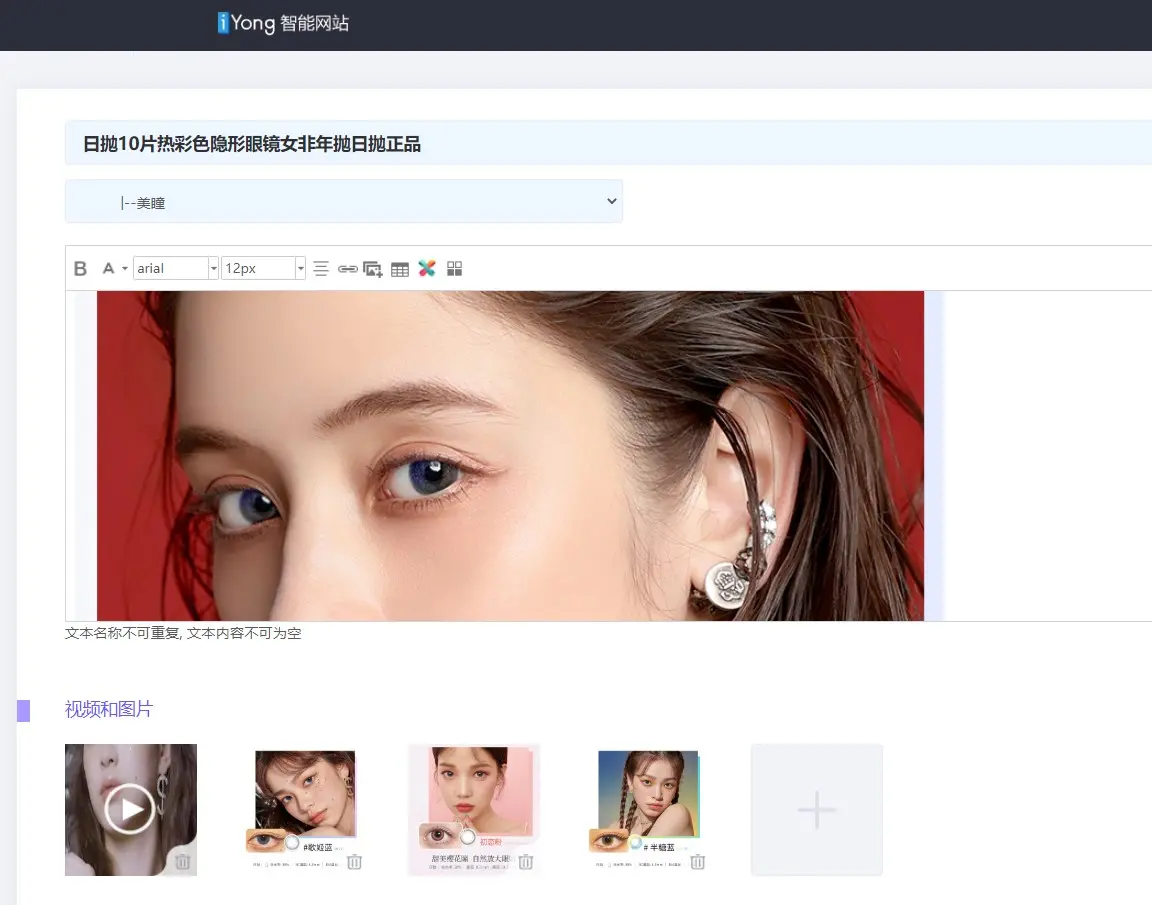1152x905 pixels.
Task: Open the font color picker
Action: (x=110, y=268)
